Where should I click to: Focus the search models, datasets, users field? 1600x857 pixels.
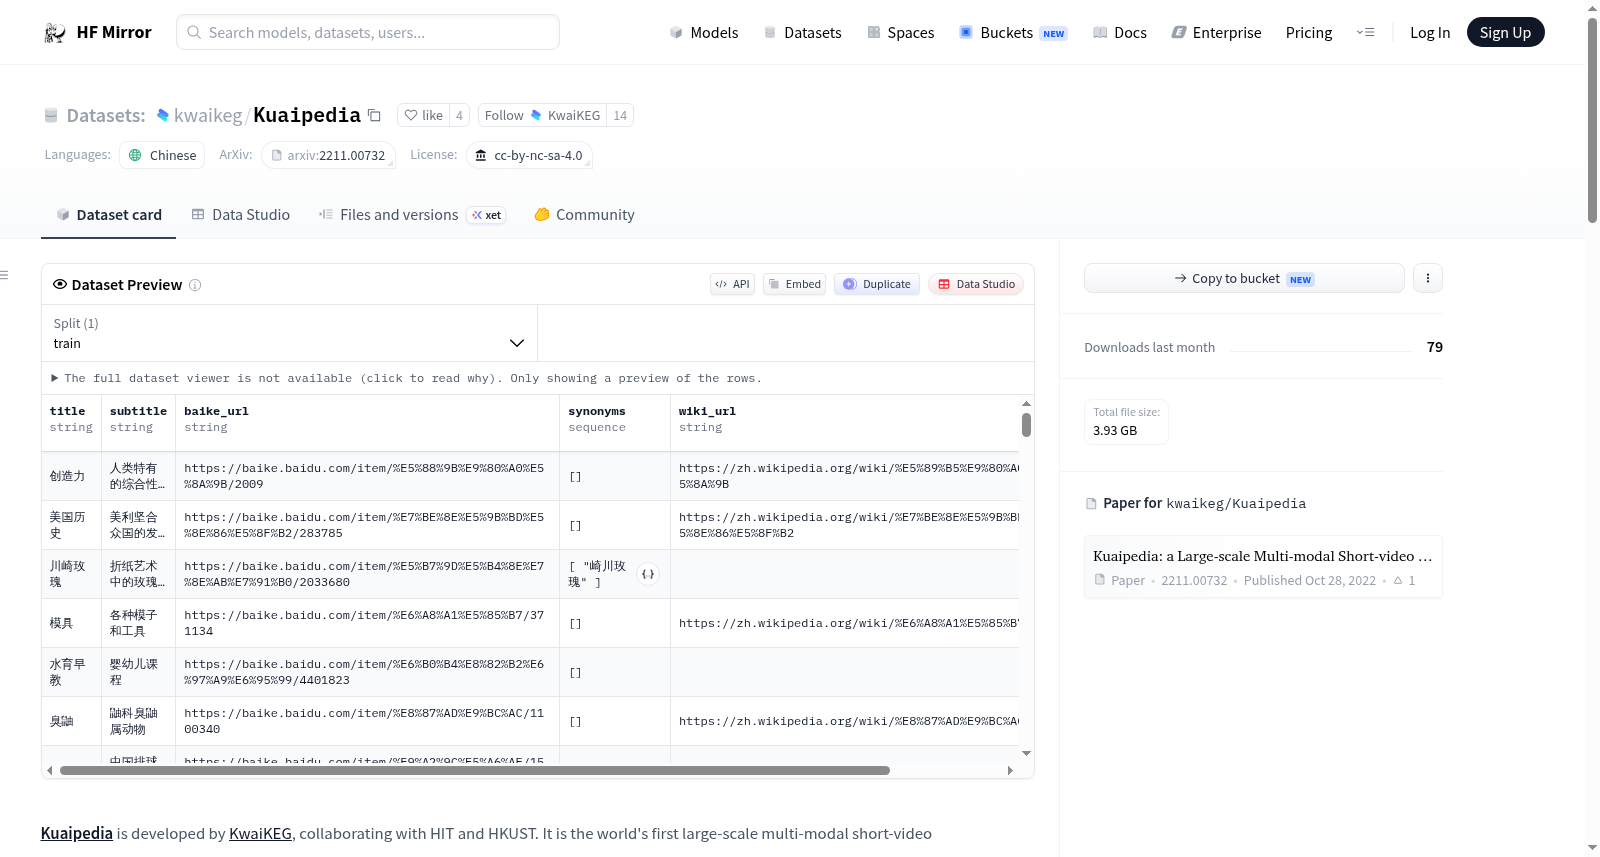(368, 32)
